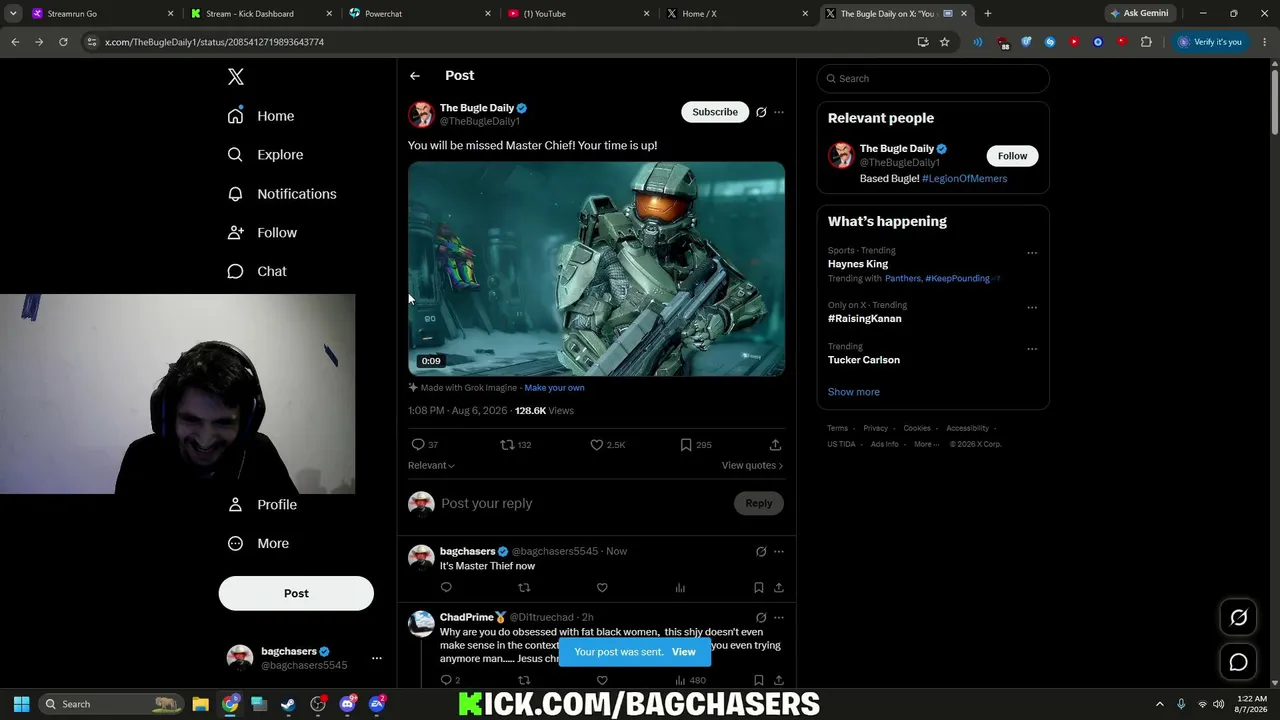Click the browser back arrow
1280x720 pixels.
[15, 42]
